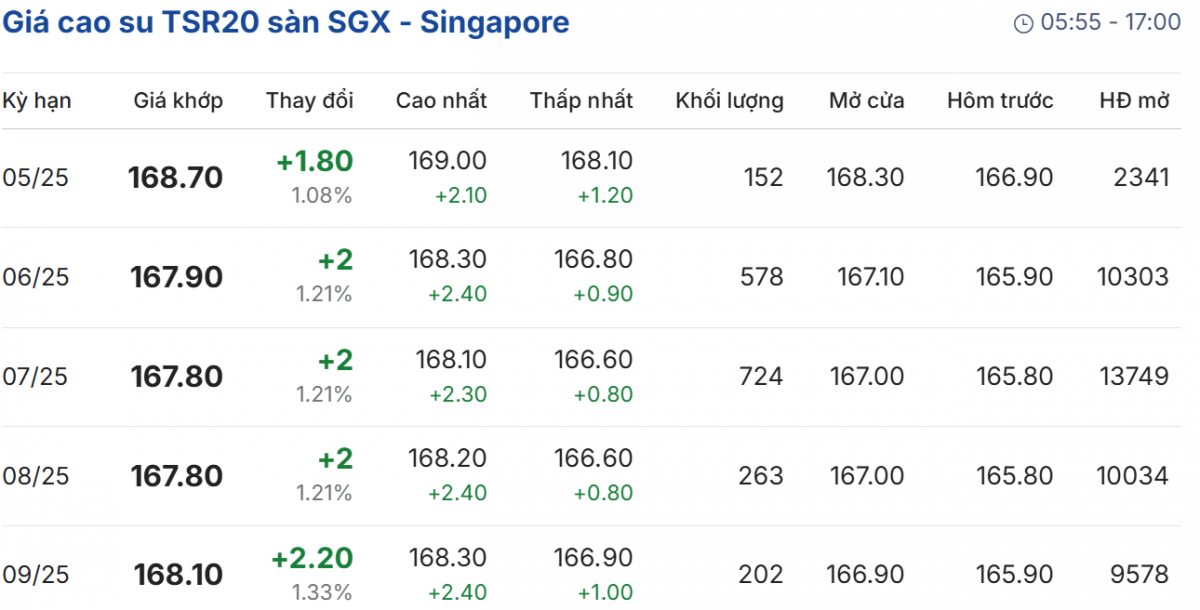
Task: Click the Cao nhất column header
Action: click(x=441, y=101)
